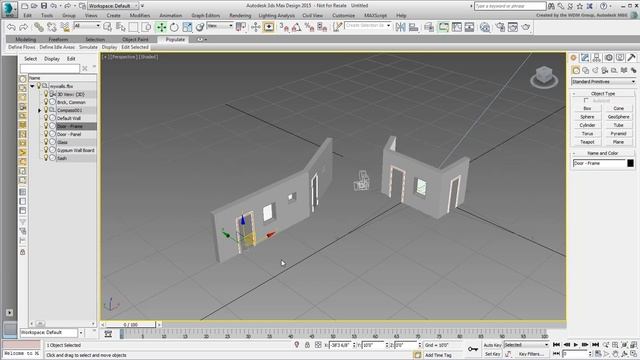Click the Select and Link chain icon
Image resolution: width=640 pixels, height=360 pixels.
point(39,27)
